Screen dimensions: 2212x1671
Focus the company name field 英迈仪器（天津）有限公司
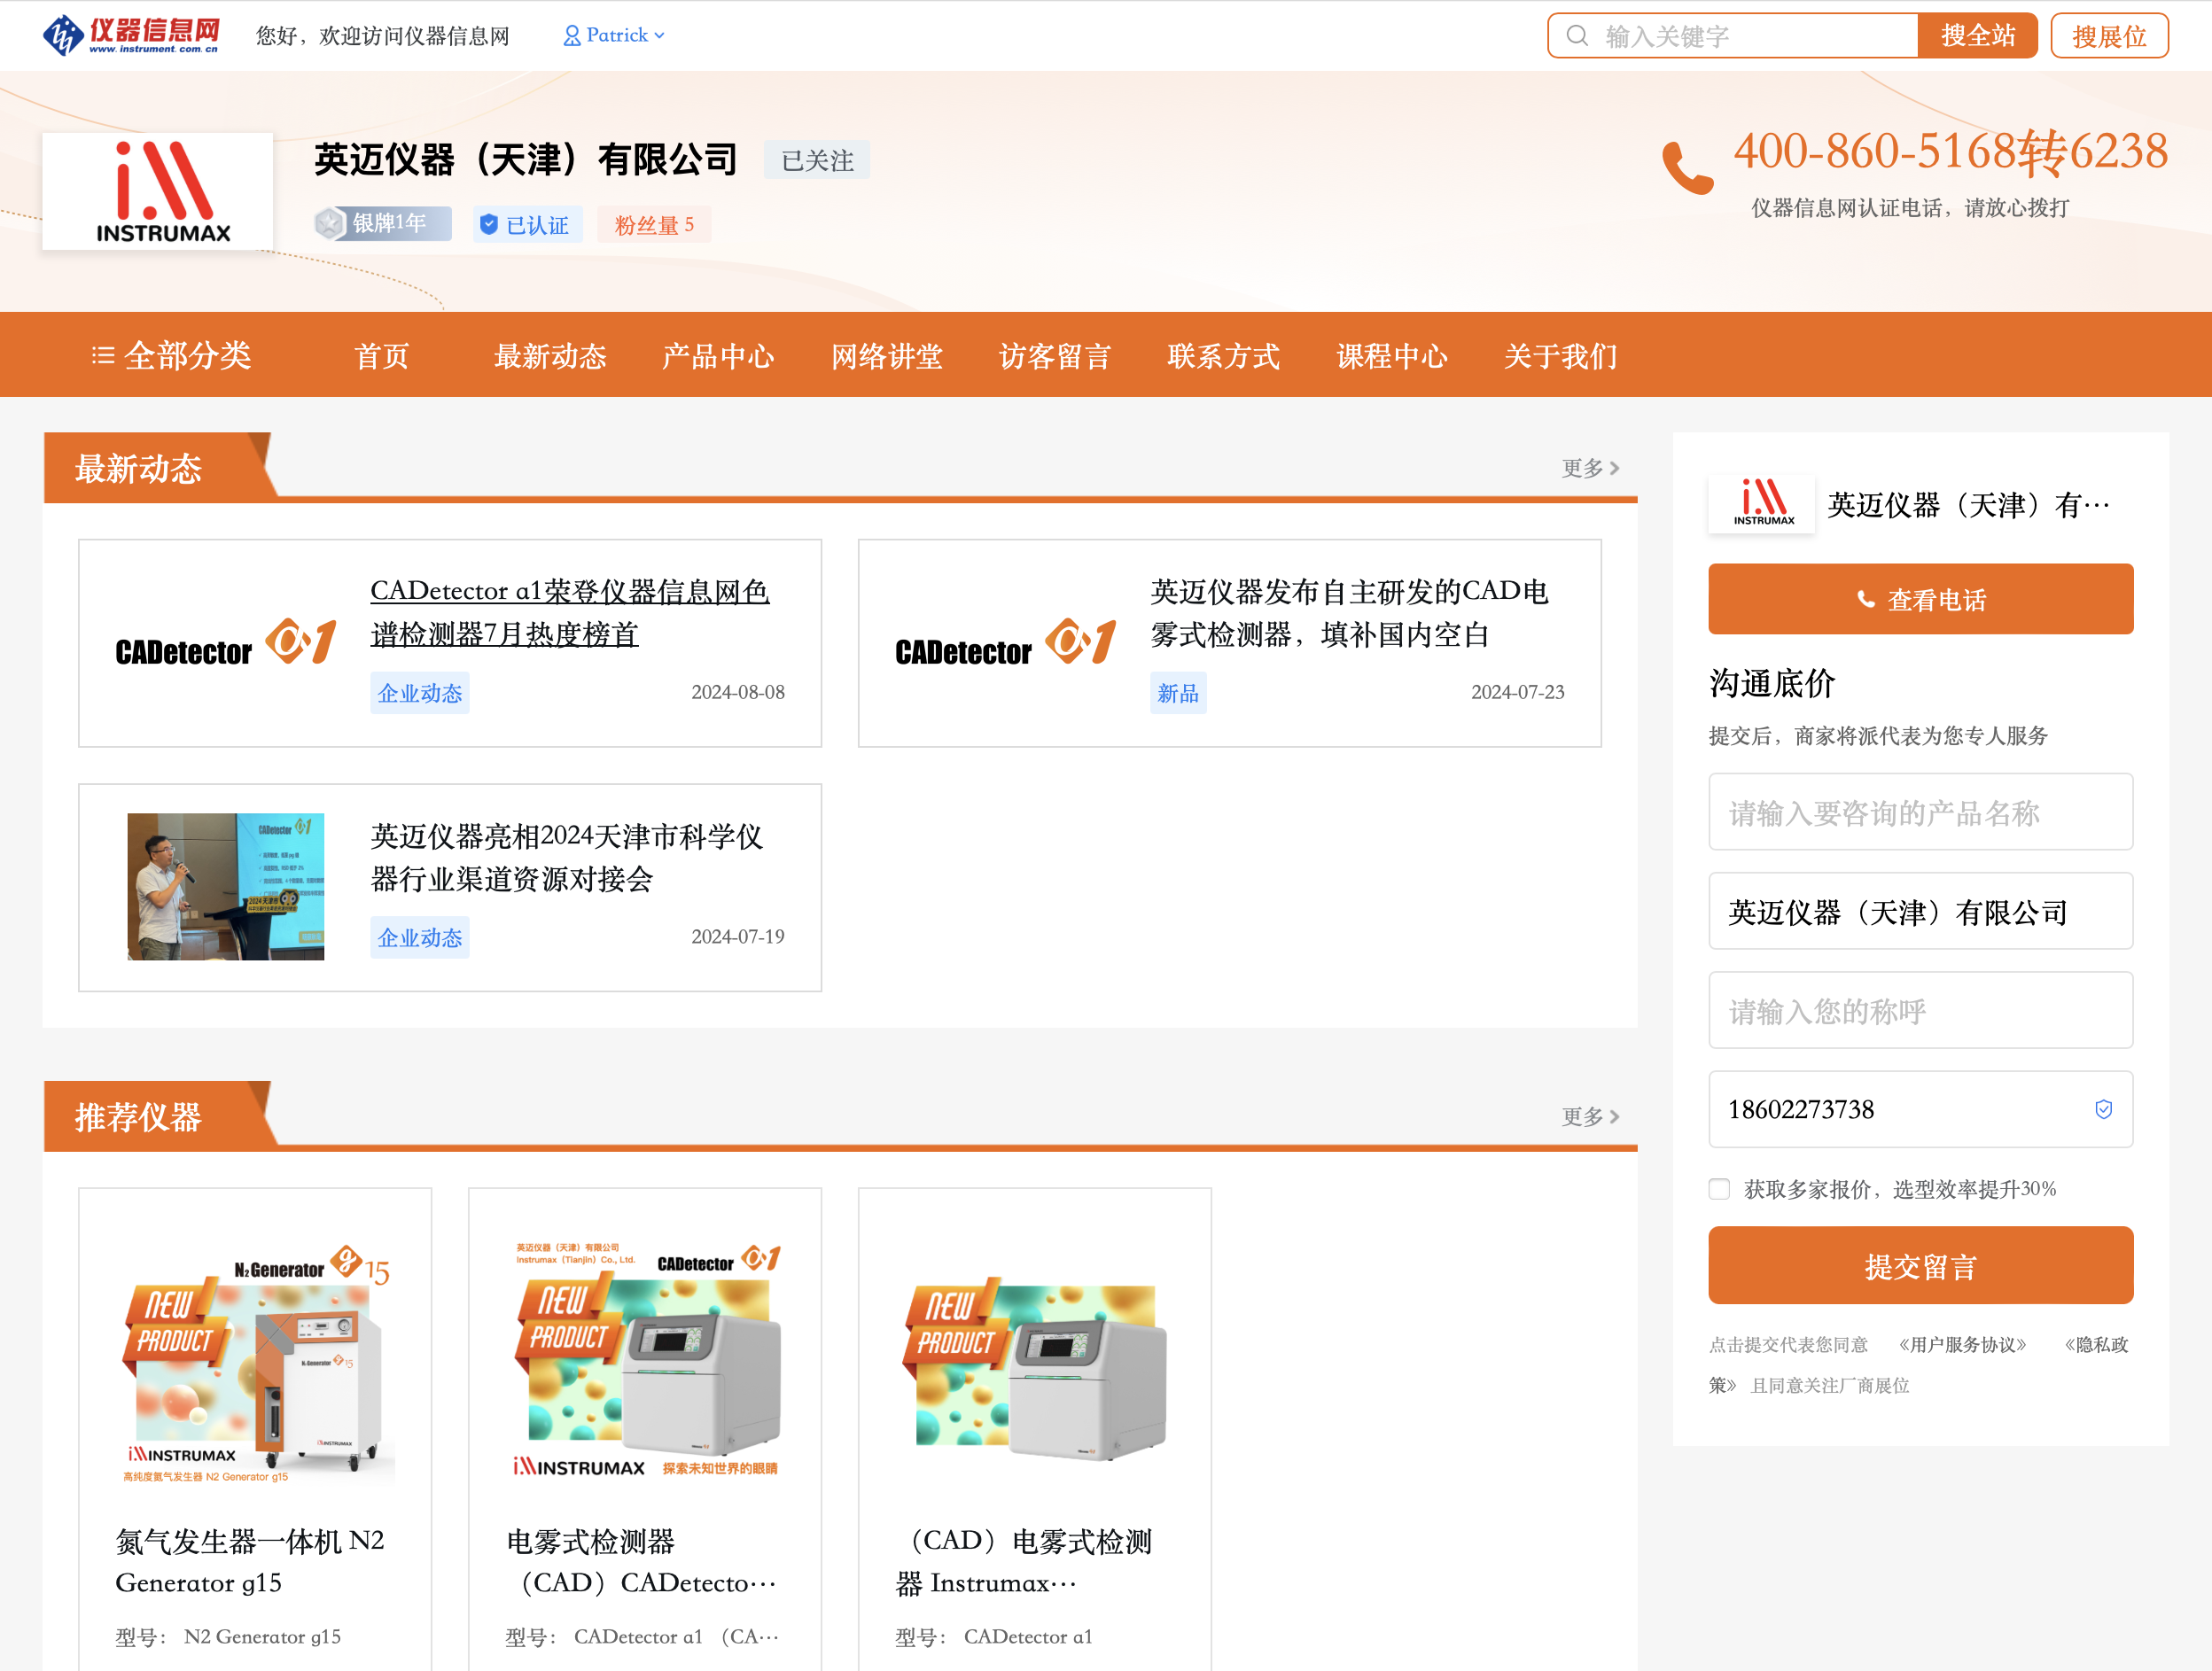click(x=1920, y=911)
